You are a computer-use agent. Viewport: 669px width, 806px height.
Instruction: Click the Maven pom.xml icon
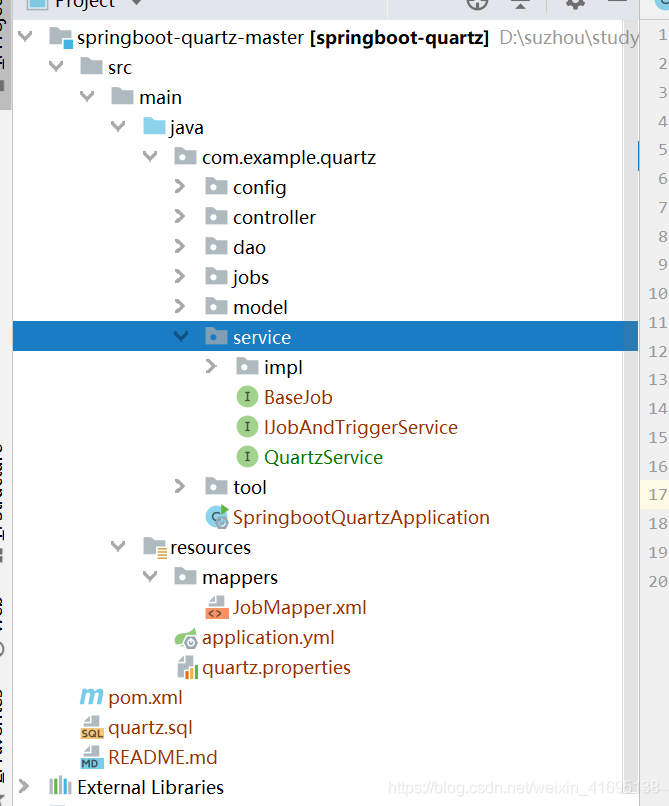92,697
